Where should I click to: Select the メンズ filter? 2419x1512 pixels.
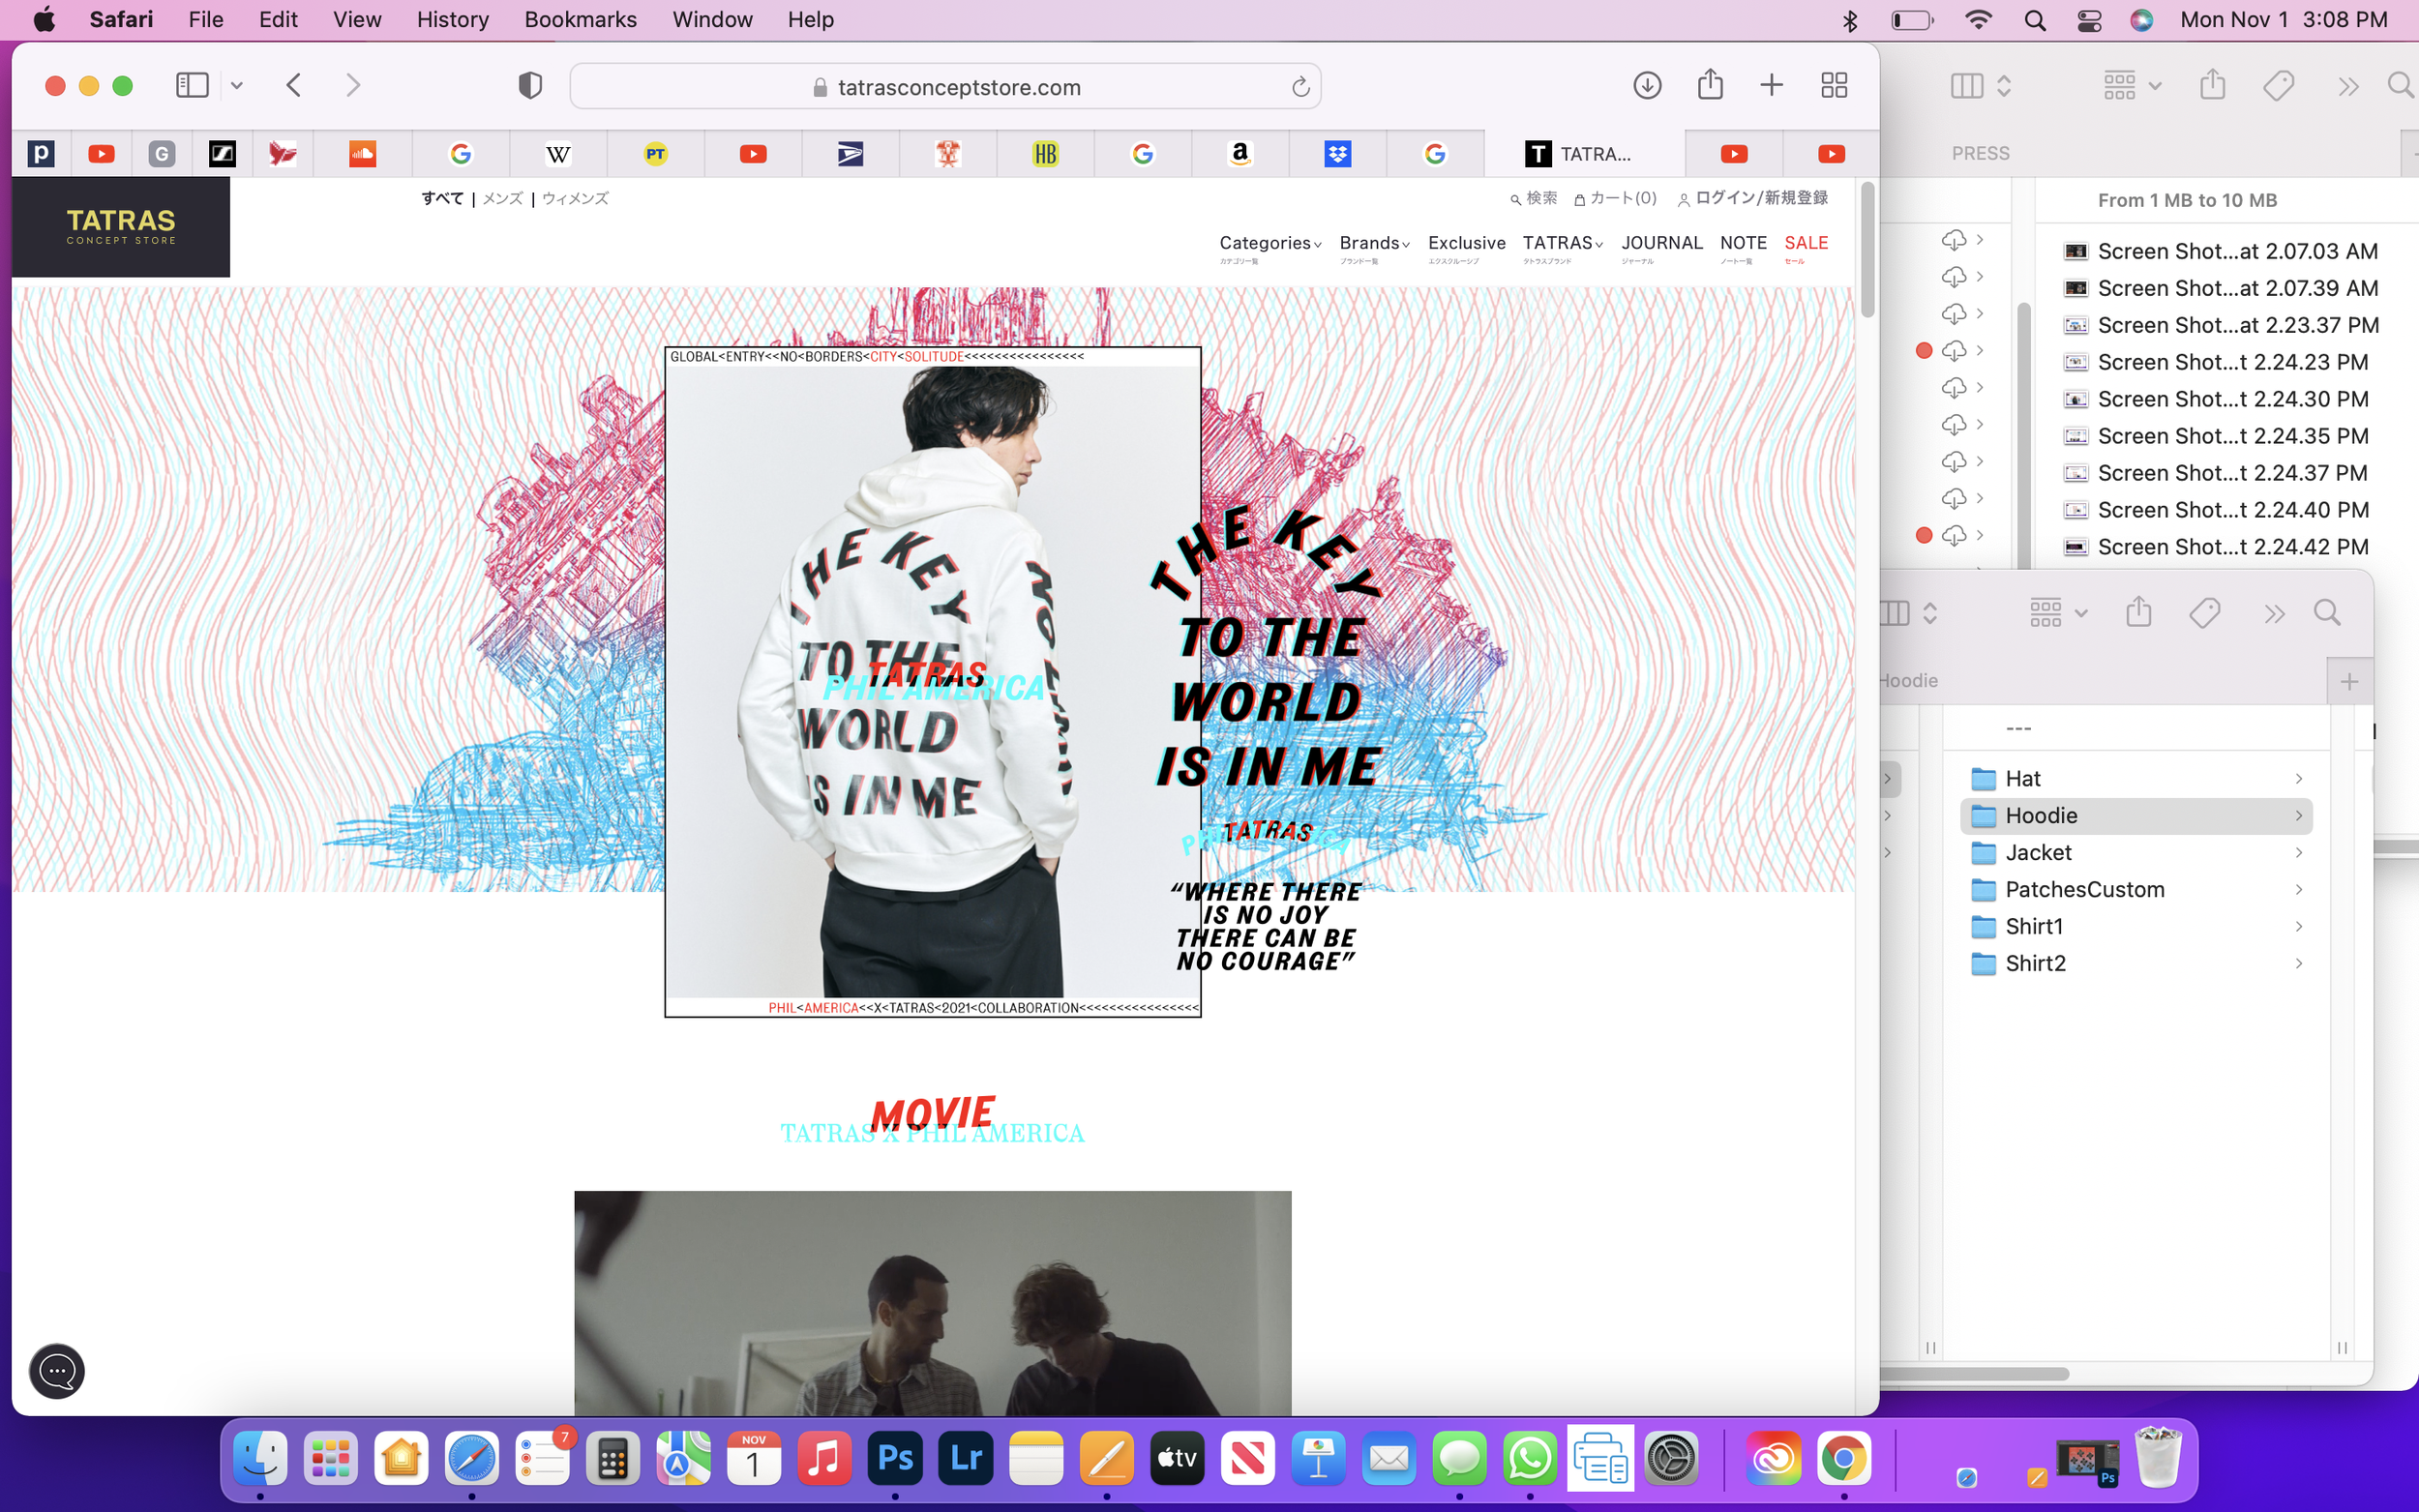(x=503, y=198)
